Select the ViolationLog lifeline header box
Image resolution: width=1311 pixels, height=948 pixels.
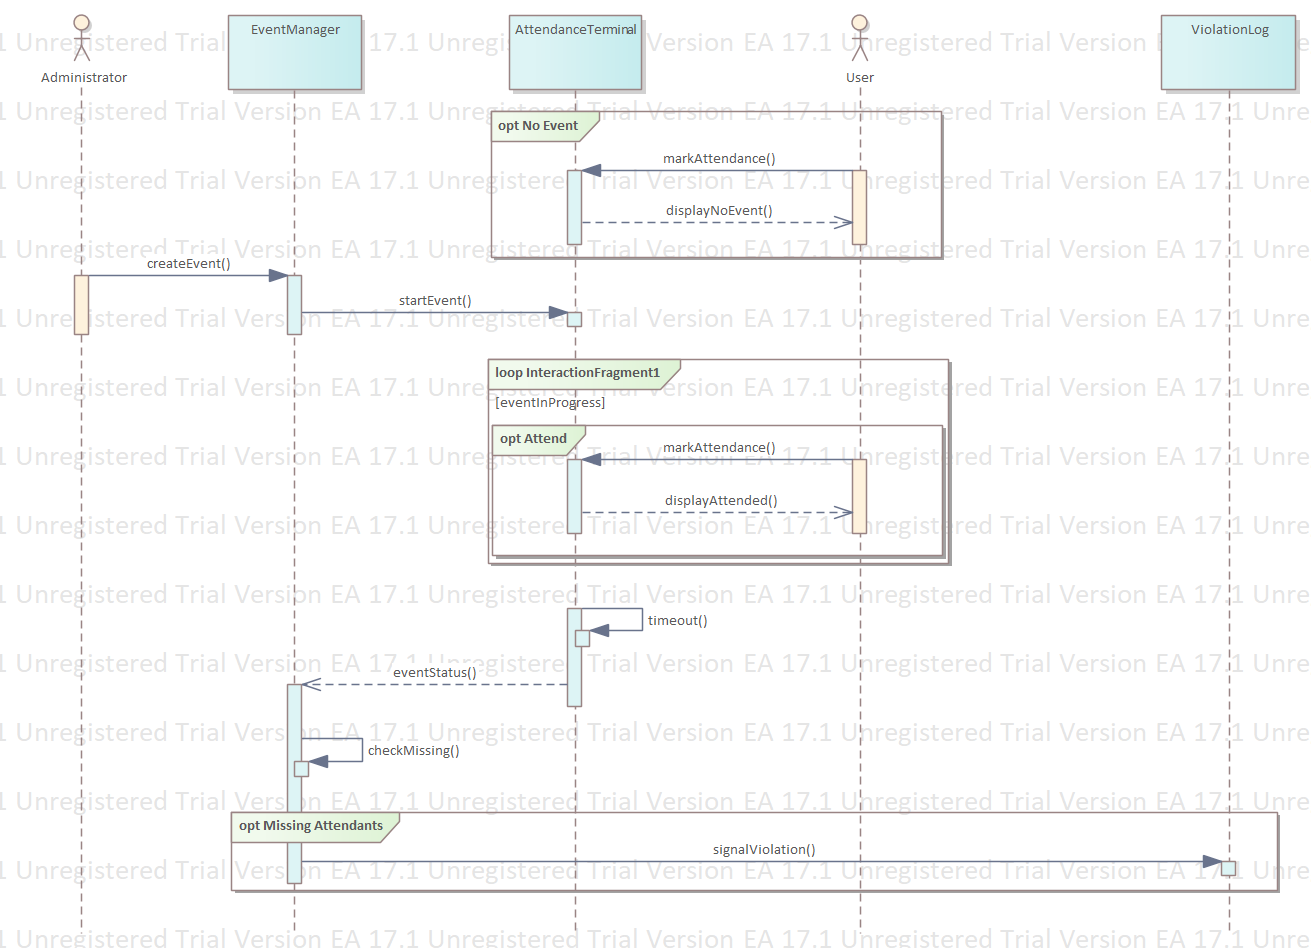(1229, 53)
